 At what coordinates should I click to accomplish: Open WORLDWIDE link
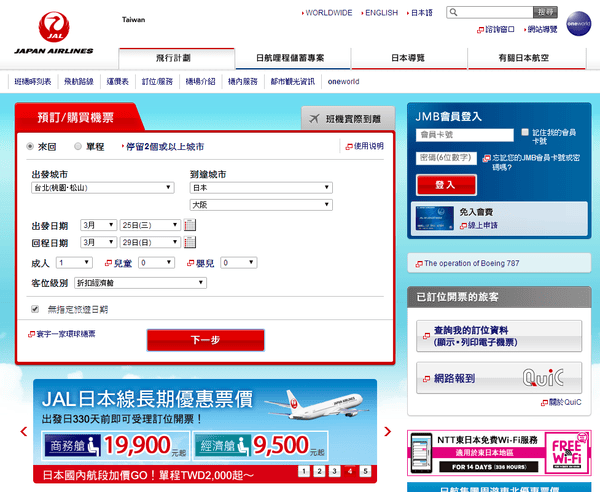[327, 13]
